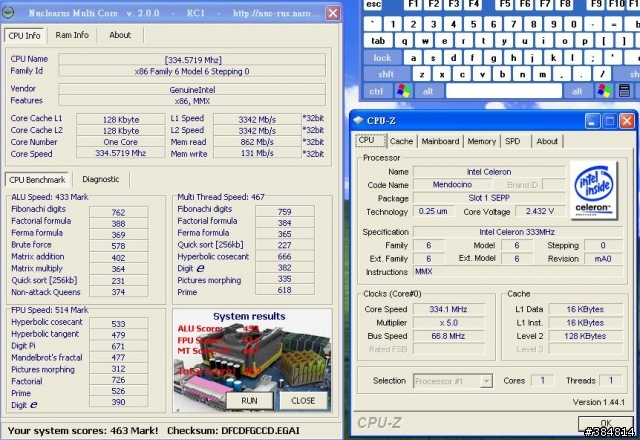Screen dimensions: 640x440
Task: Click the CLOSE button in System results
Action: (303, 400)
